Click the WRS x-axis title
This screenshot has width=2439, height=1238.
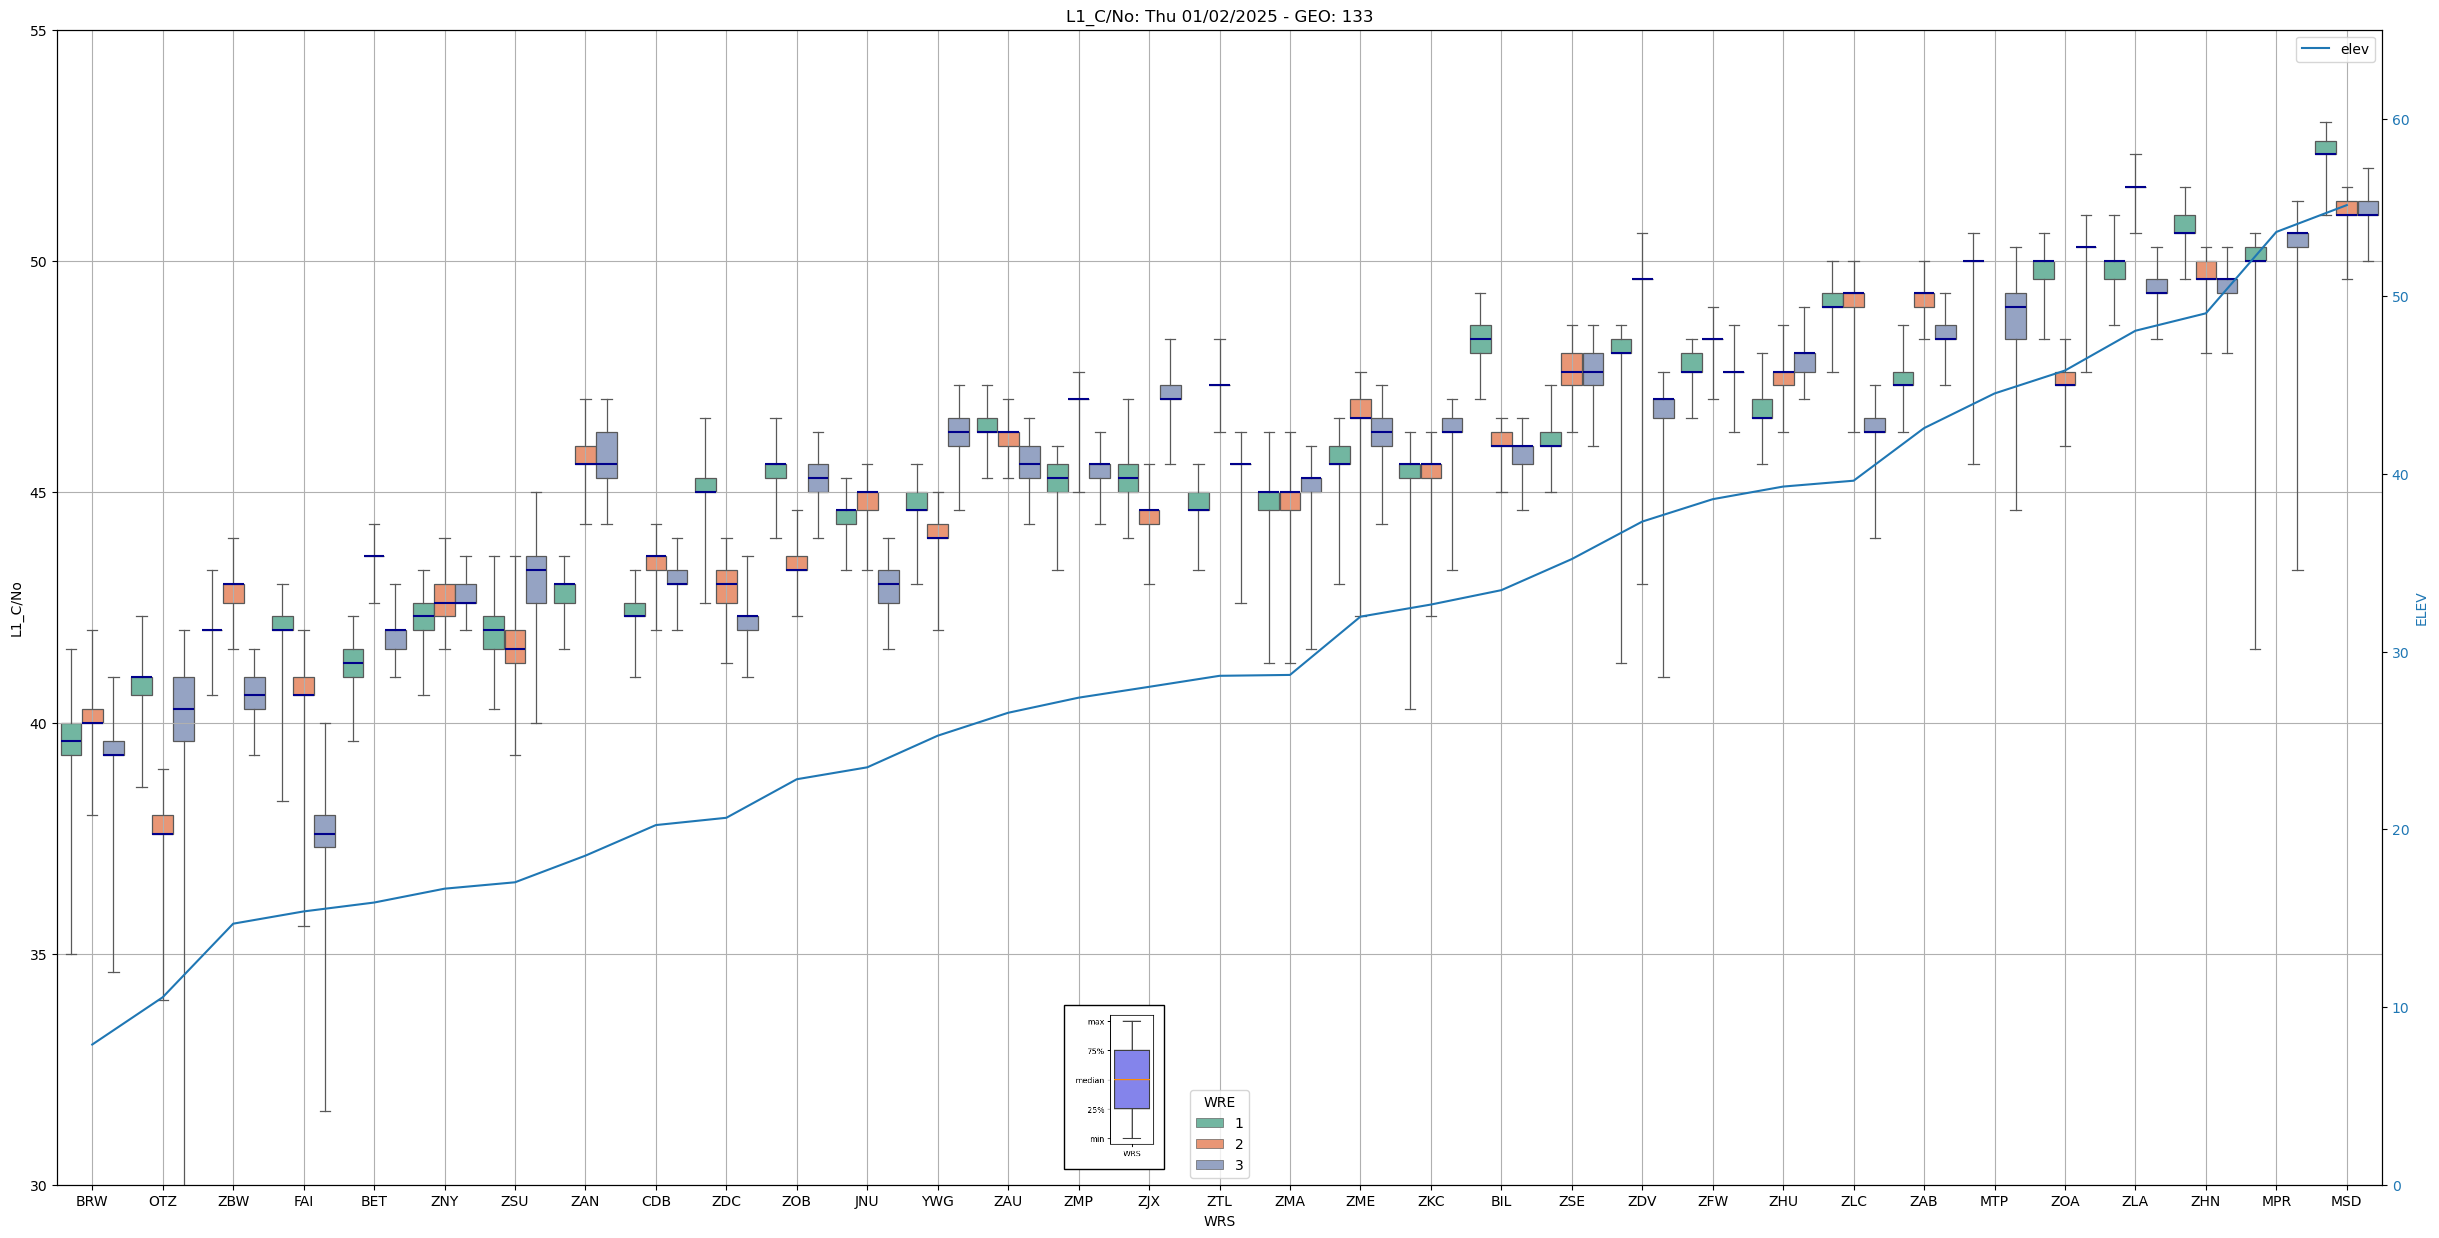tap(1219, 1221)
